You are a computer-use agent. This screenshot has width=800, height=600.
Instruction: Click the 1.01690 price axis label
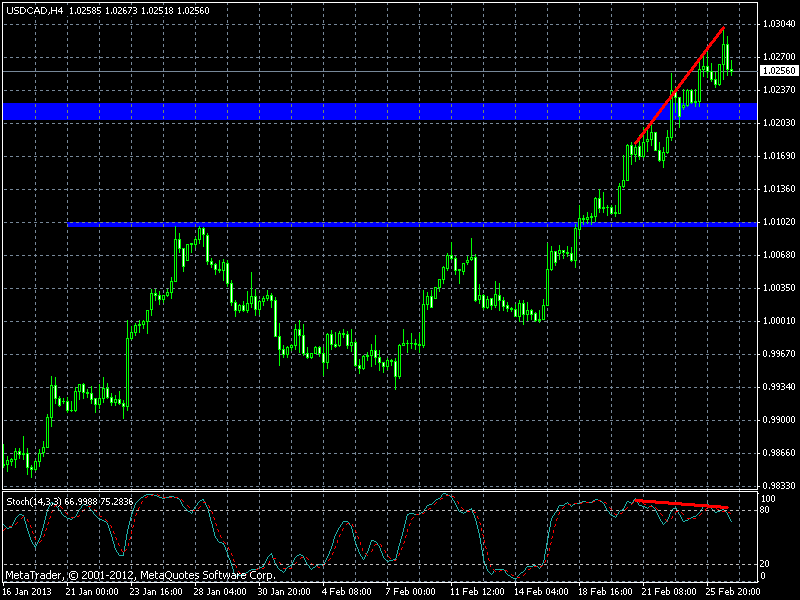pos(780,156)
